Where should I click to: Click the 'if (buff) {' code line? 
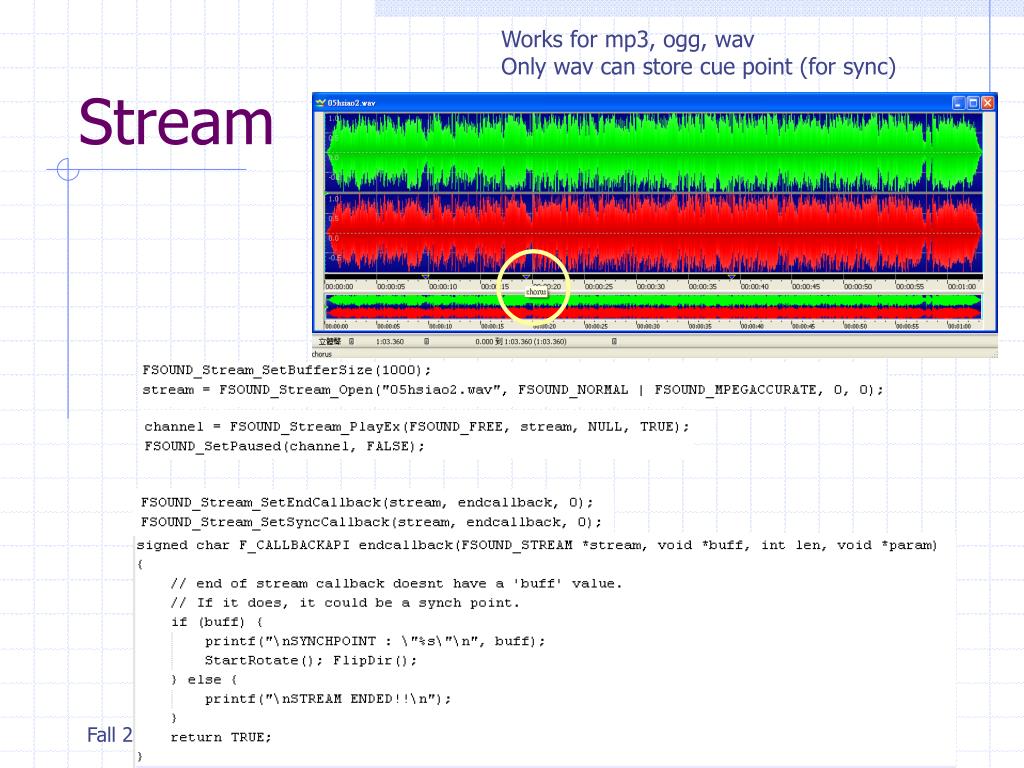tap(217, 622)
